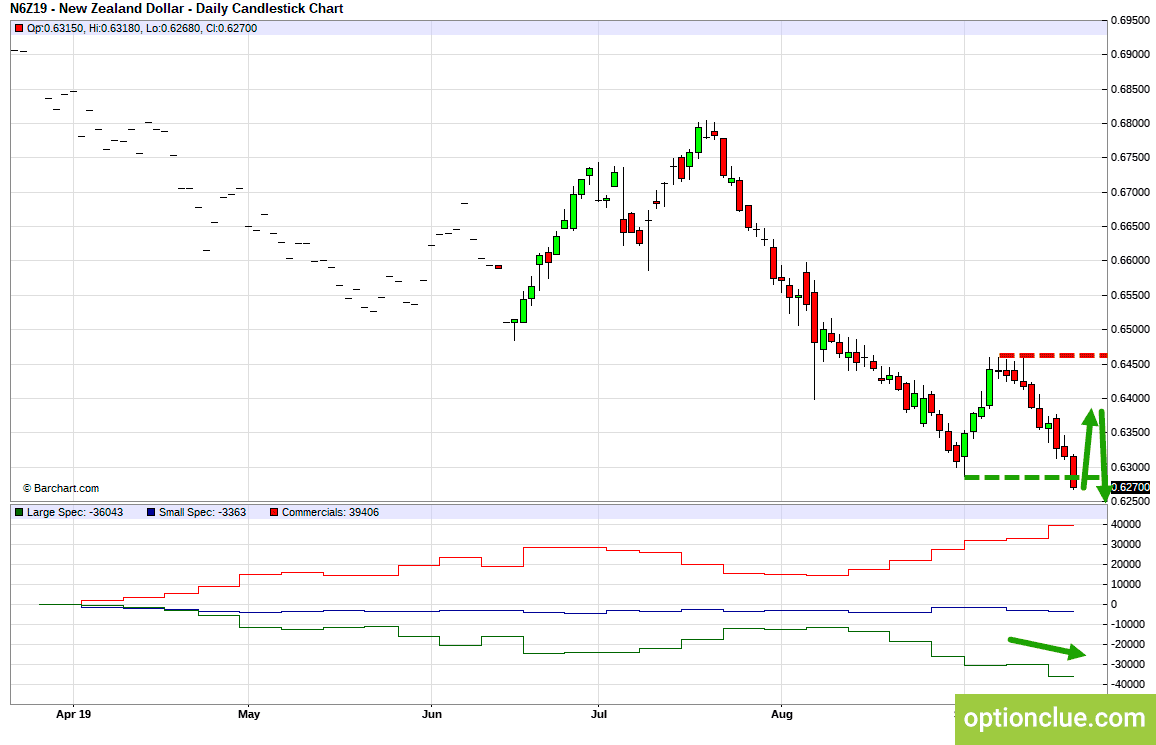Click the 0.65500 price axis label

[1130, 295]
